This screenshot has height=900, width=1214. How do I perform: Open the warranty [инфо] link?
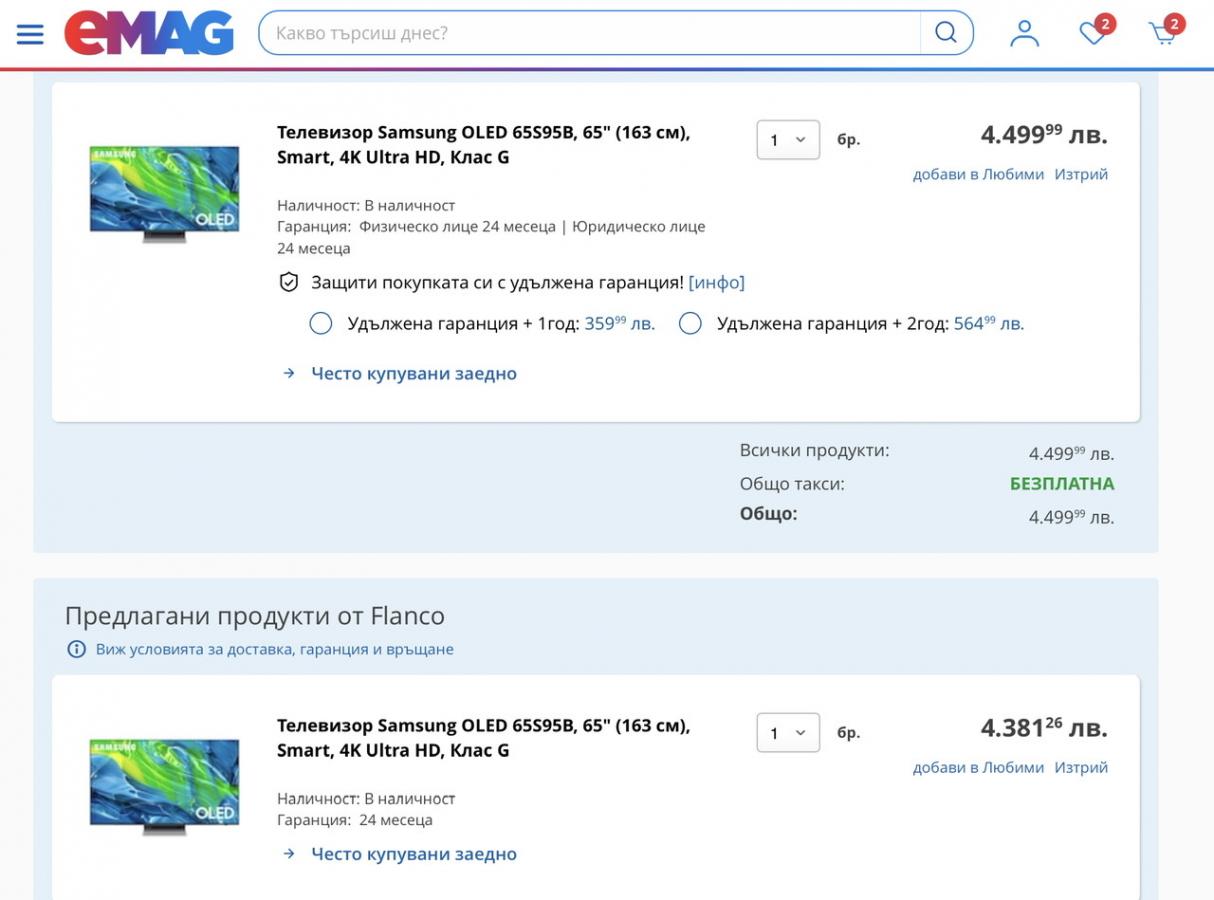click(x=717, y=283)
